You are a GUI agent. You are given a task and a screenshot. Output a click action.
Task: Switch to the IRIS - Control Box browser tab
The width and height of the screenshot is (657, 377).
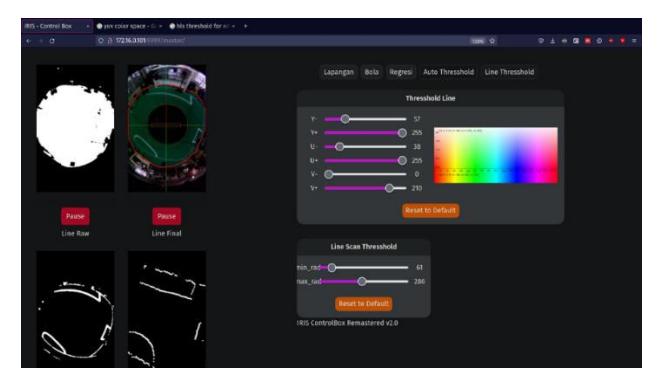[x=57, y=26]
